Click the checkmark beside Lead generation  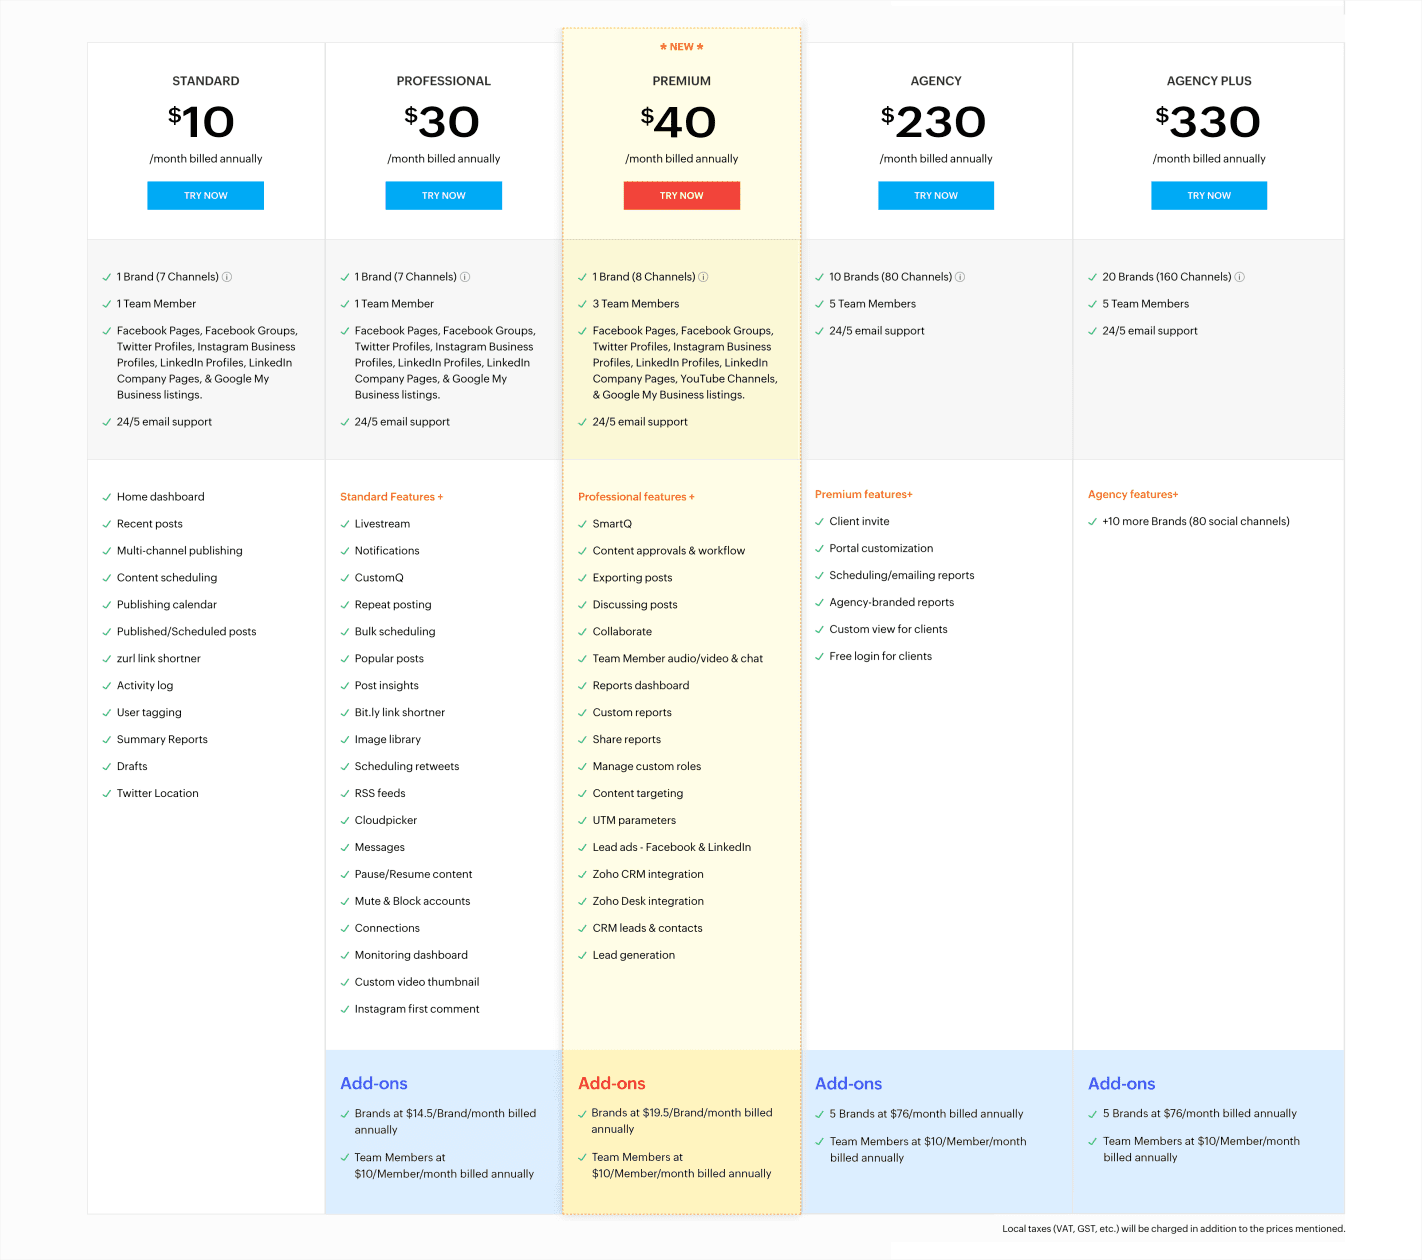581,955
